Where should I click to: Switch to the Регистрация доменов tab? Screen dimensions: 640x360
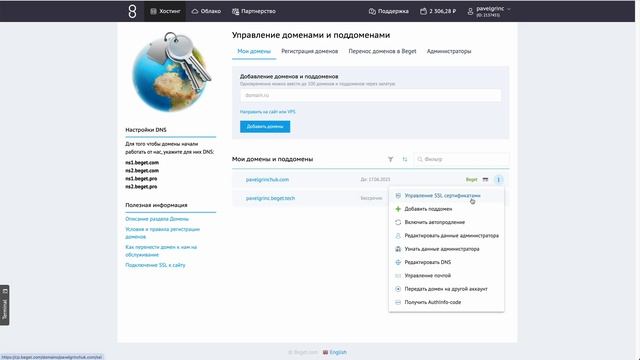(309, 51)
